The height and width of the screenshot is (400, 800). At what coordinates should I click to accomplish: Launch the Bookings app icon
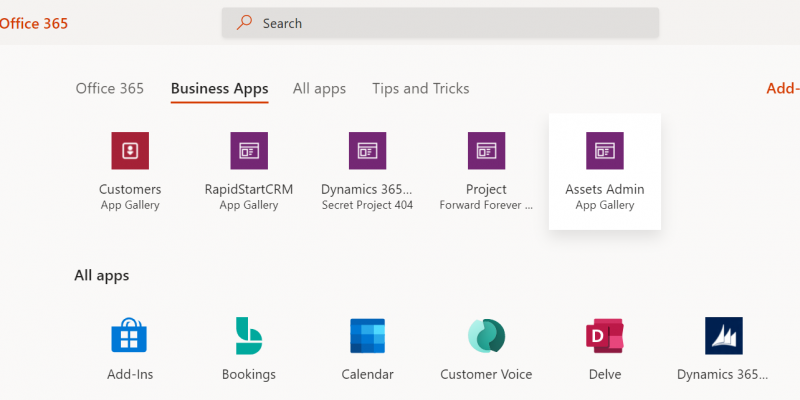(248, 336)
